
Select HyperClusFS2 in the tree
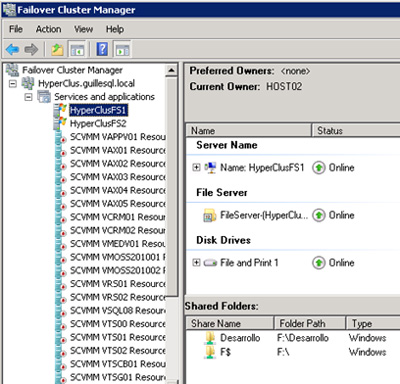98,124
